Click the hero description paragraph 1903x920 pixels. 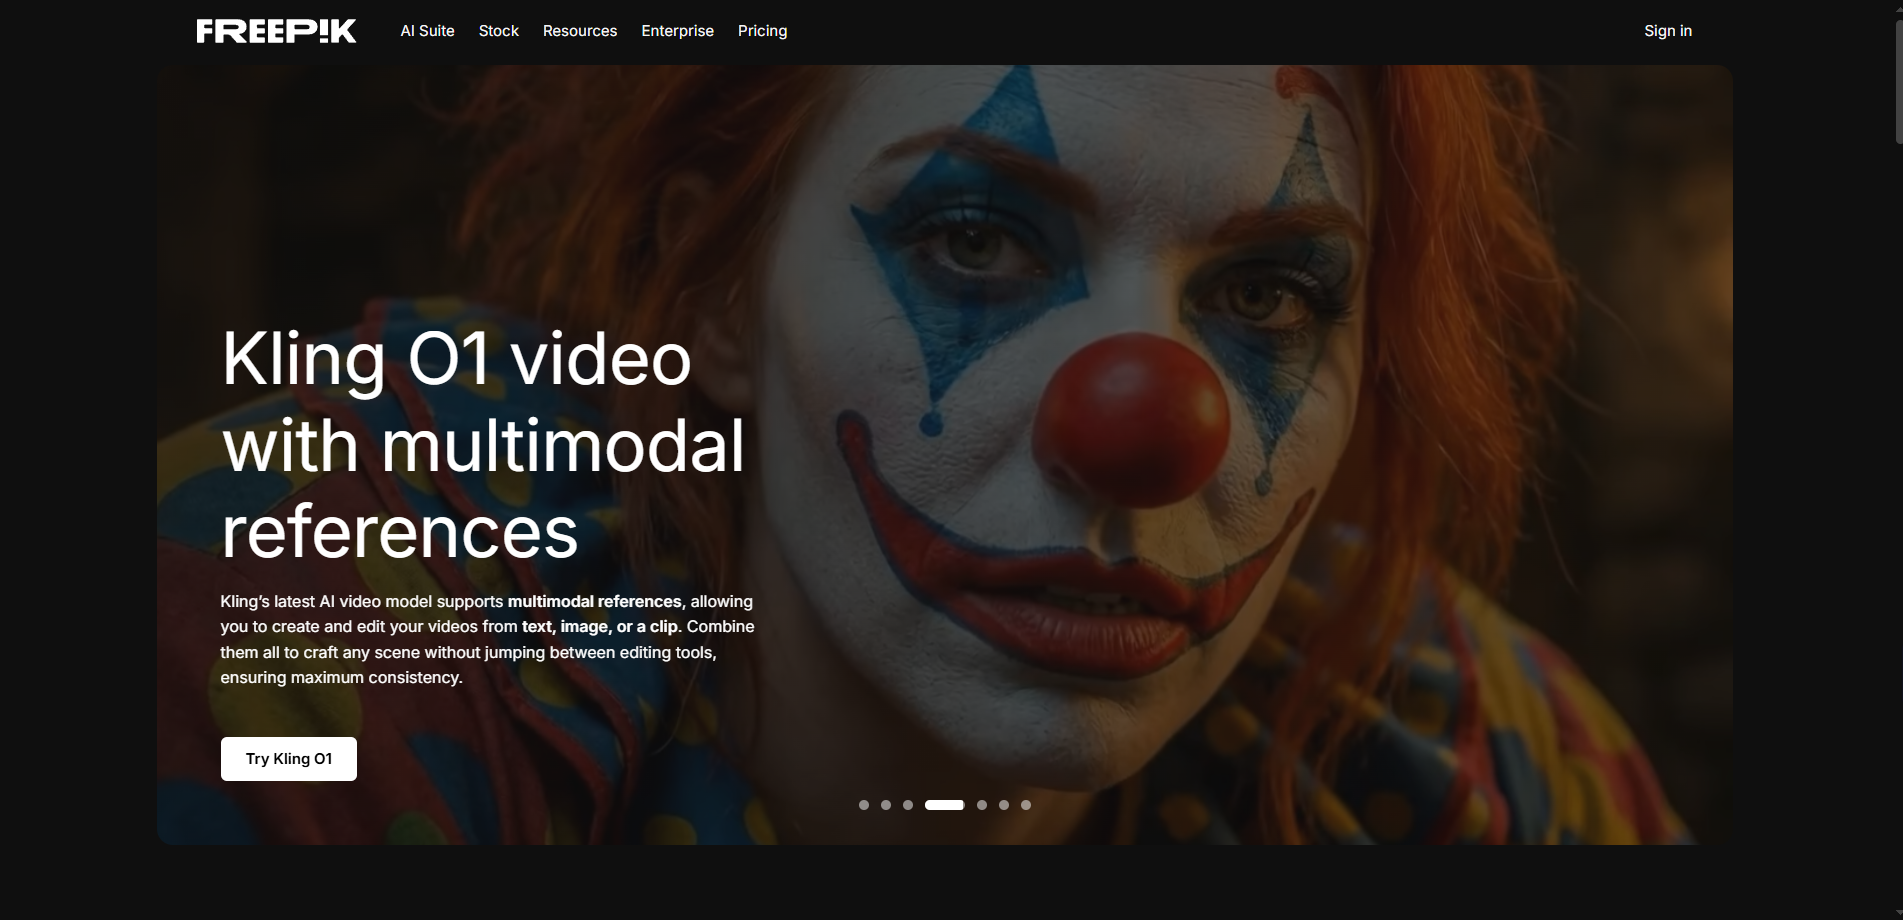point(487,639)
